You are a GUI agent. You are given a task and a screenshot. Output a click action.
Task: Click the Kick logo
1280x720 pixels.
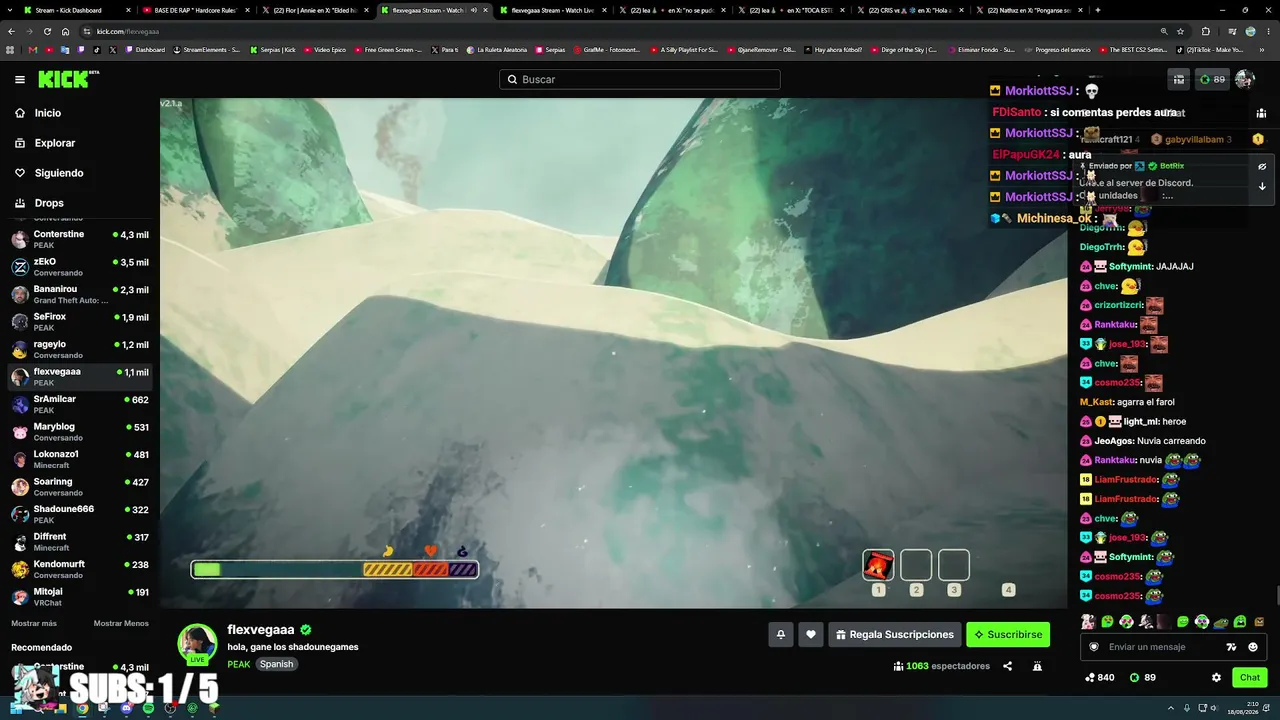point(63,79)
